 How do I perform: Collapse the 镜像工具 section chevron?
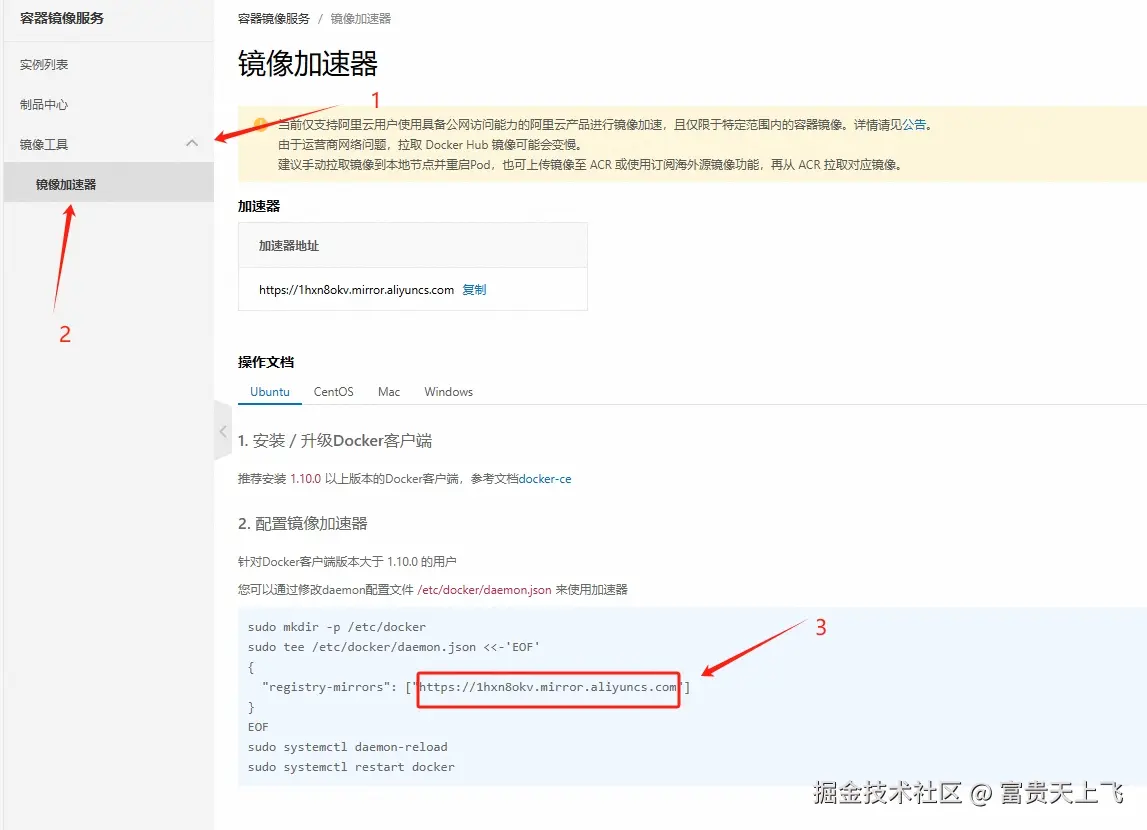[191, 143]
